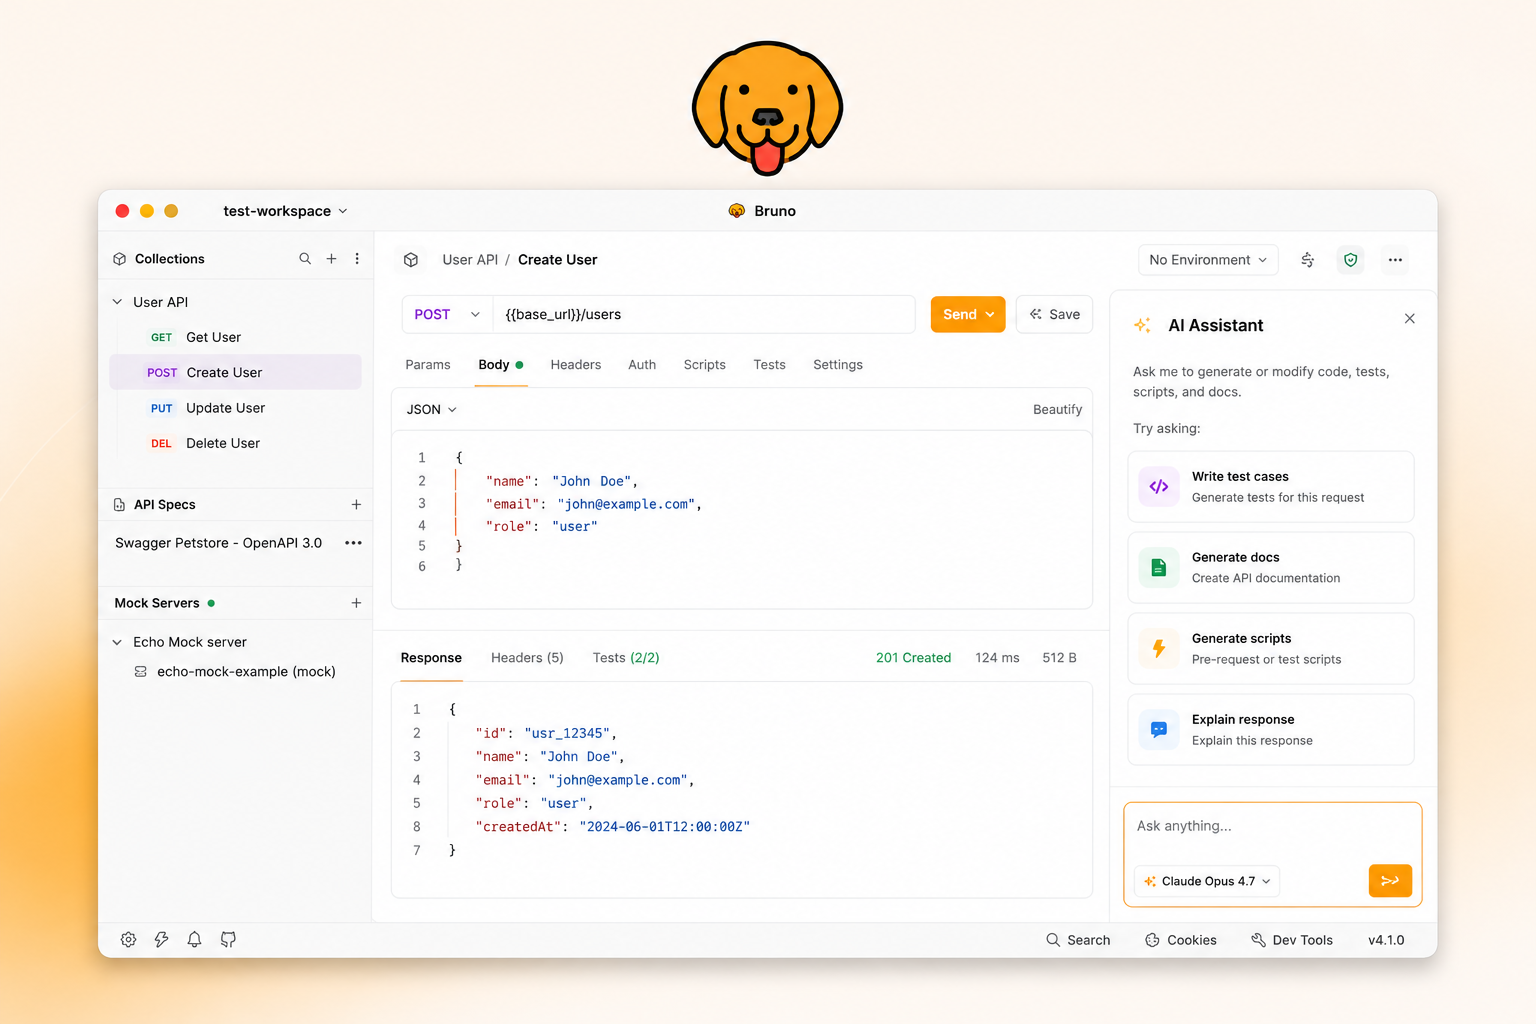Open the GitHub icon in bottom bar
The width and height of the screenshot is (1536, 1024).
point(228,939)
